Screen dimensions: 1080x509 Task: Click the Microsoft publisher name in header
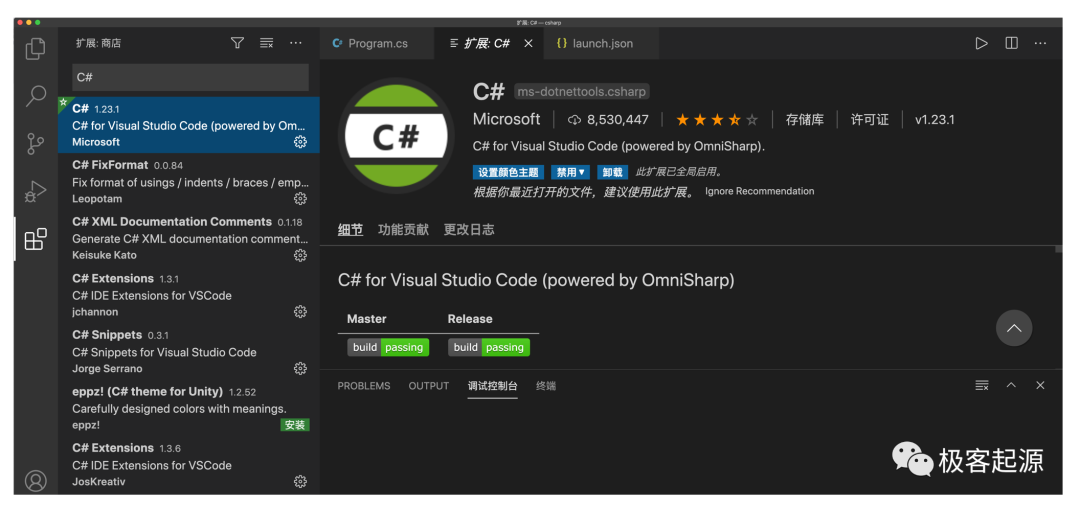click(506, 120)
